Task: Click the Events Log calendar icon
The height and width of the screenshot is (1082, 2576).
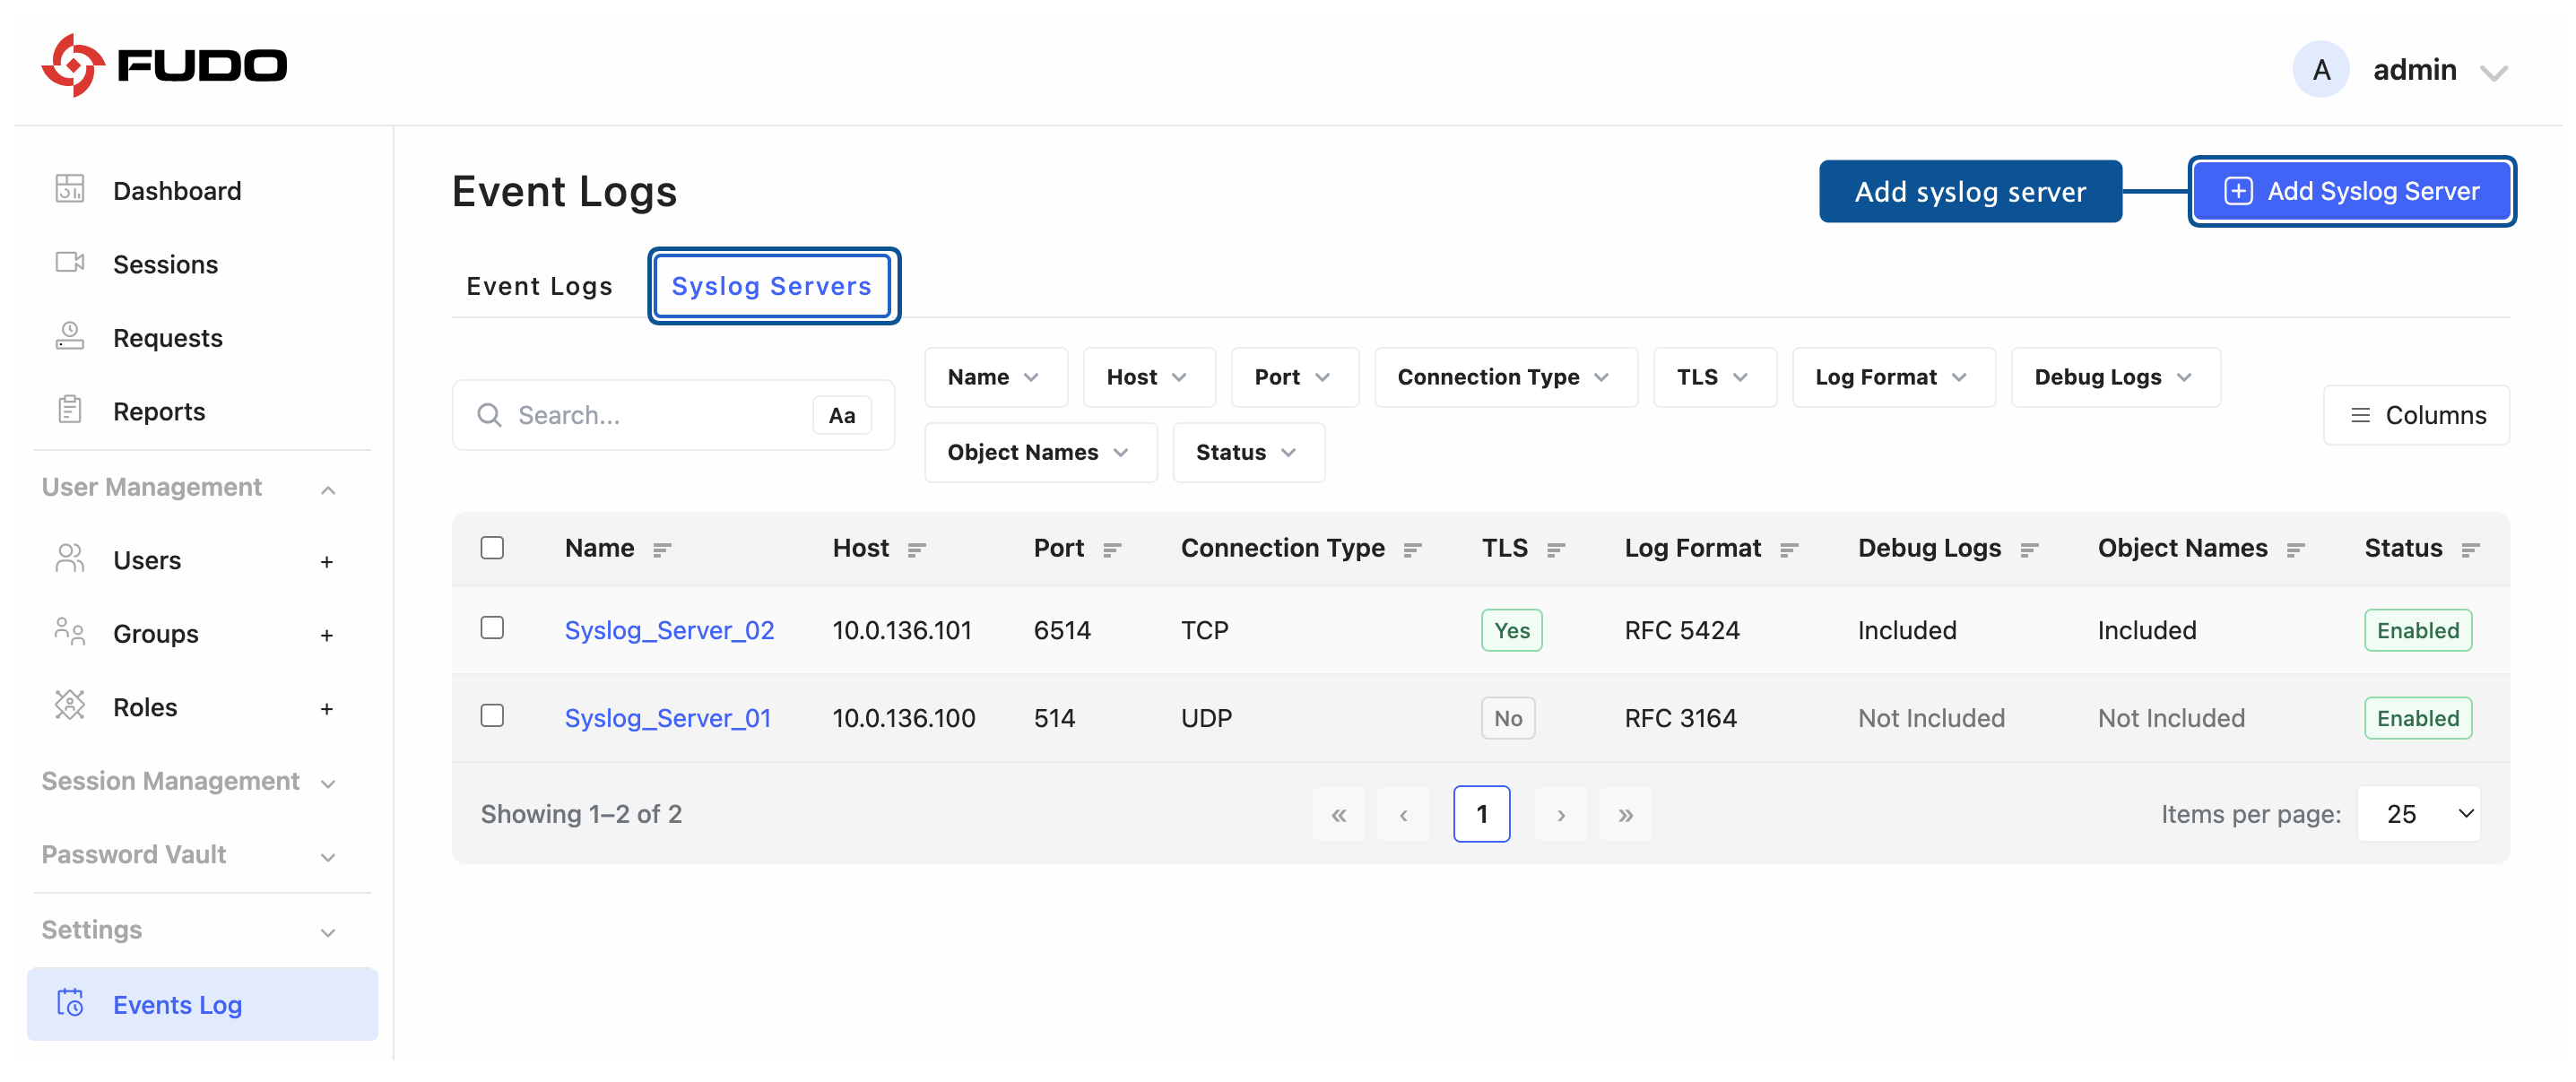Action: (x=69, y=1003)
